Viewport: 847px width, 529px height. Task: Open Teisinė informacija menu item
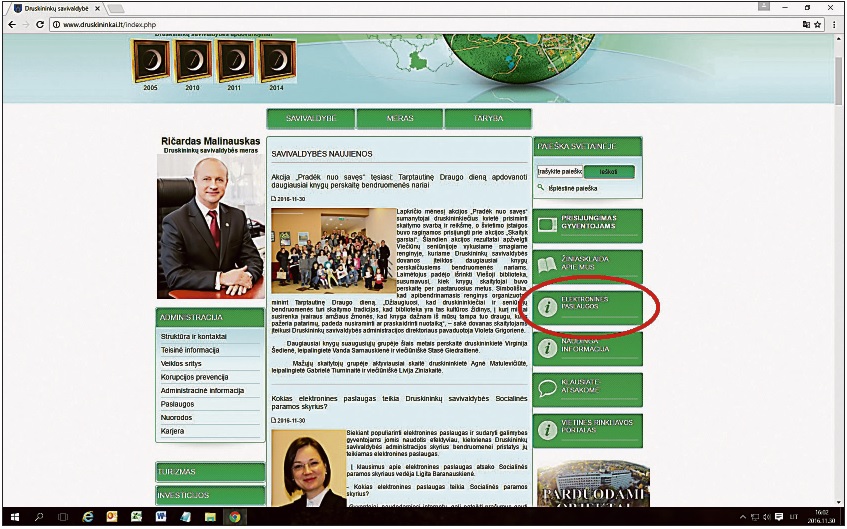pyautogui.click(x=190, y=350)
